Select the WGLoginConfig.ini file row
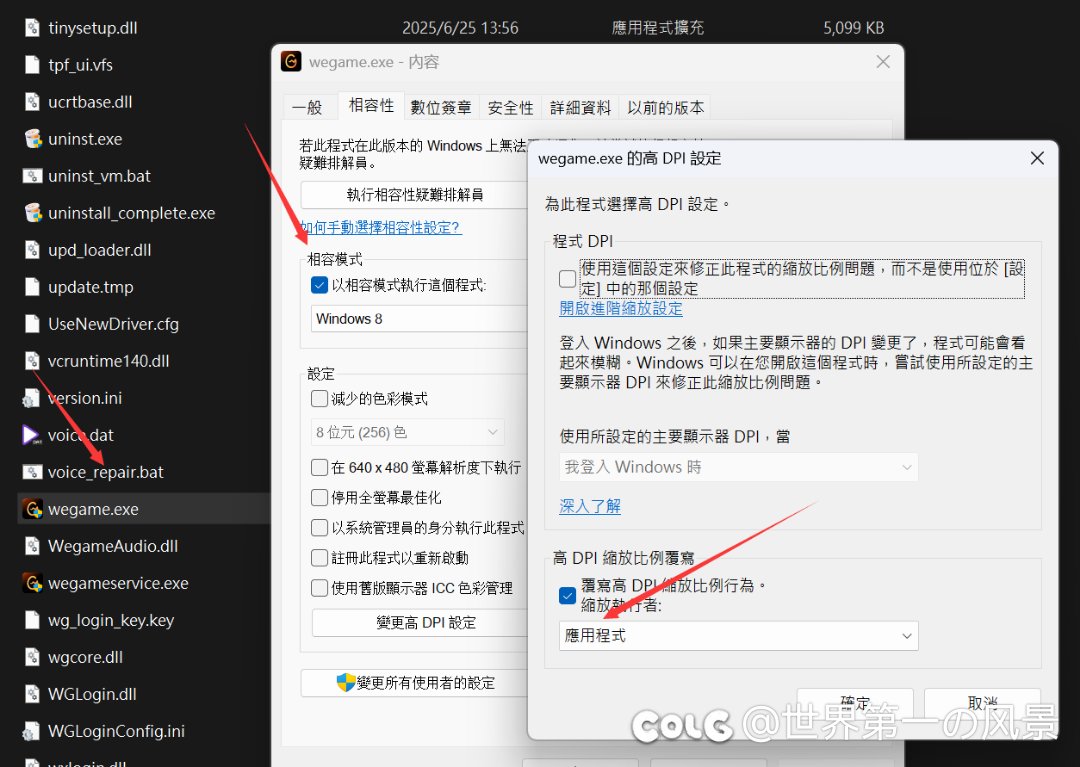The width and height of the screenshot is (1080, 767). (116, 731)
